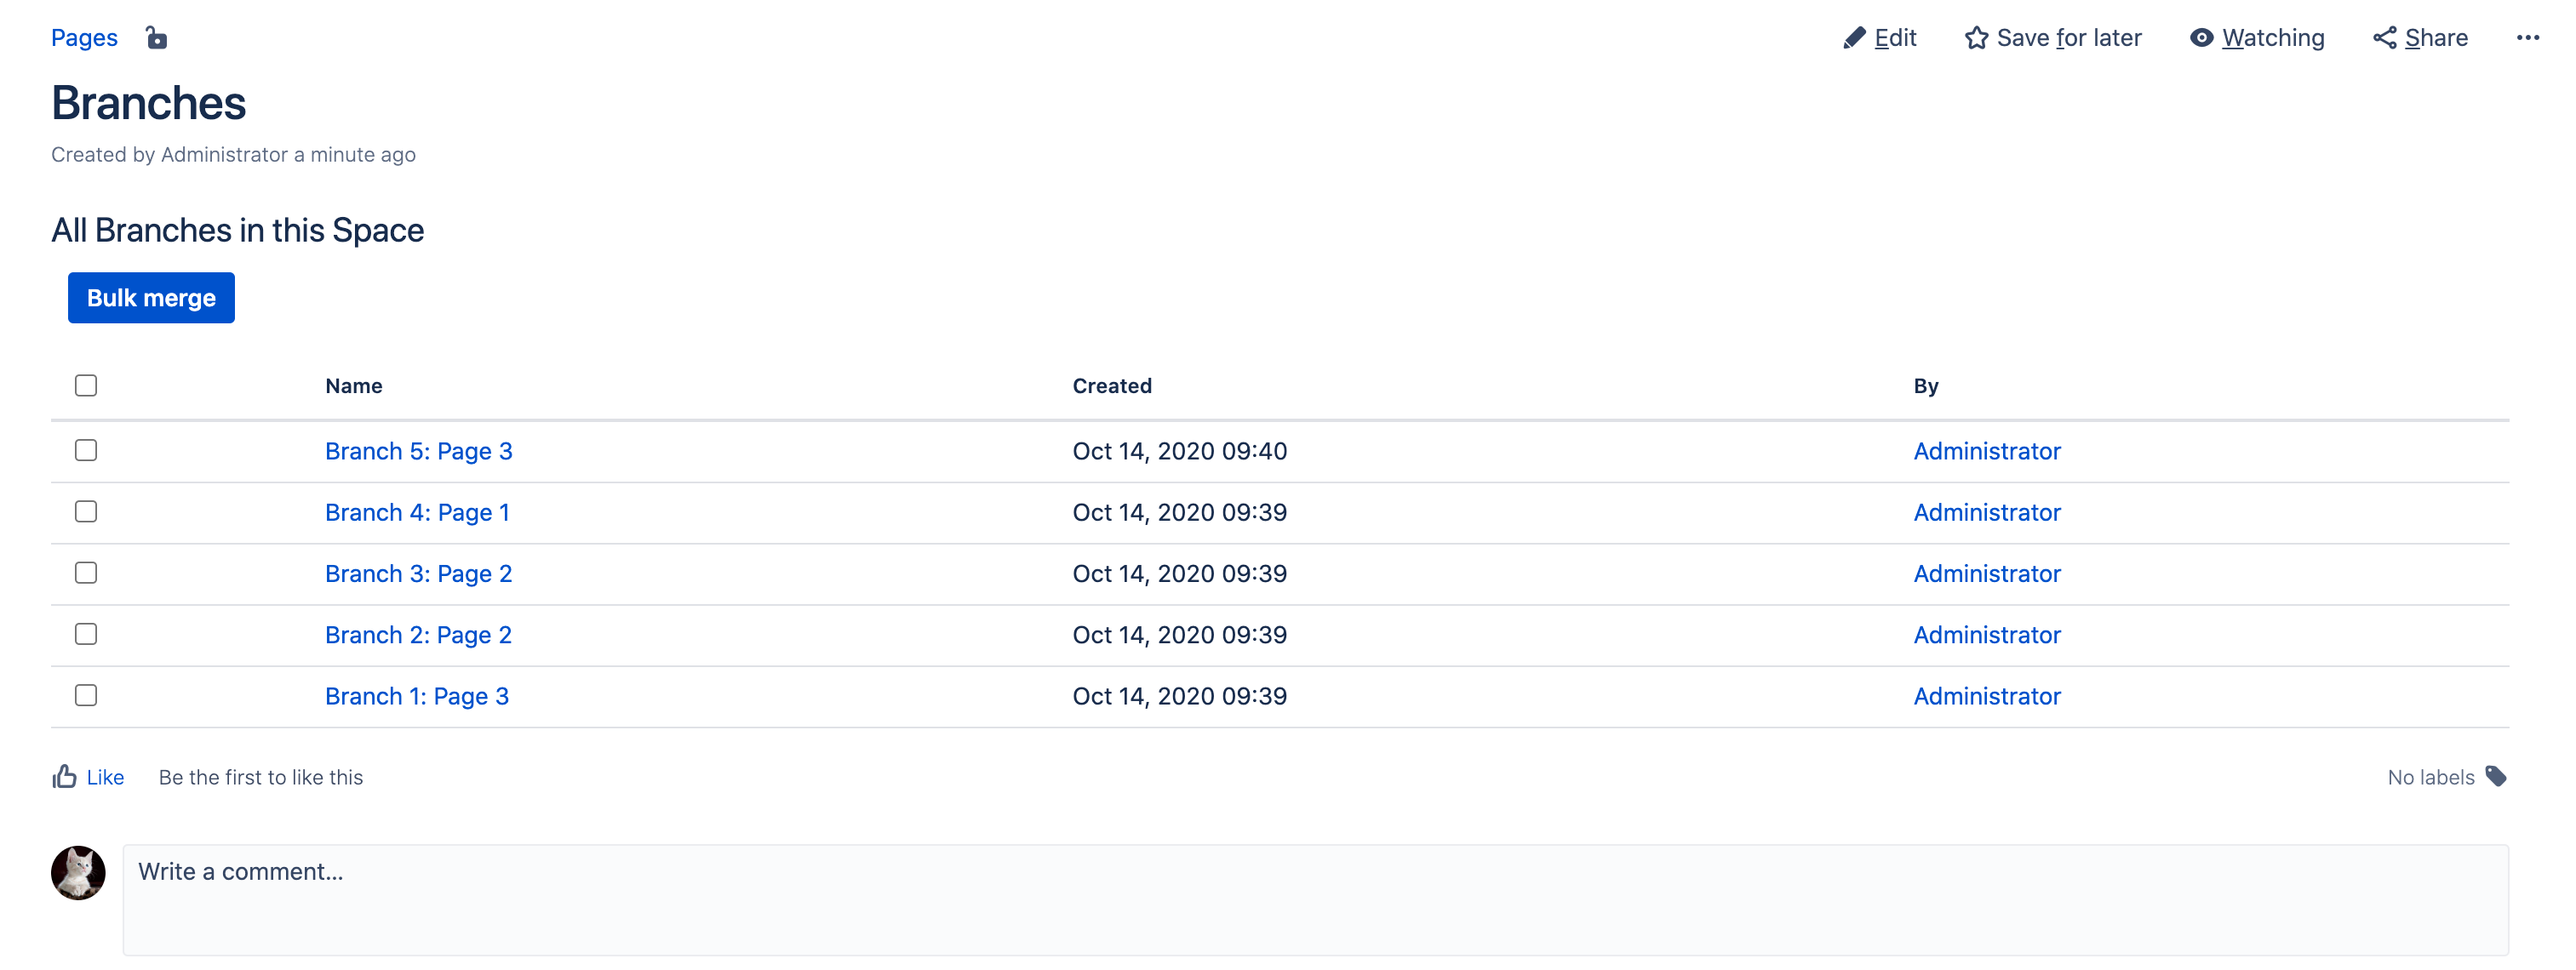Check the box for Branch 5: Page 3
The height and width of the screenshot is (970, 2576).
click(86, 451)
